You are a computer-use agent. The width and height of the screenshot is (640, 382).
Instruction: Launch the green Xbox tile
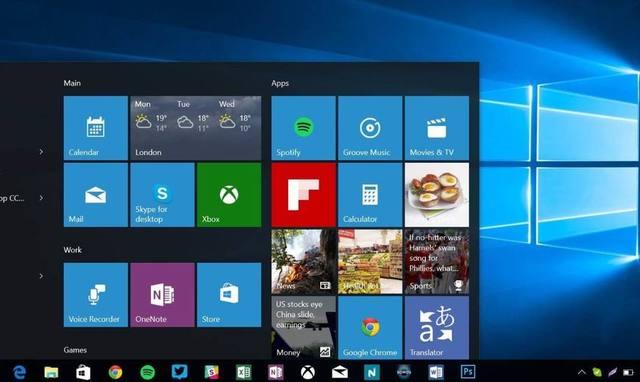229,195
